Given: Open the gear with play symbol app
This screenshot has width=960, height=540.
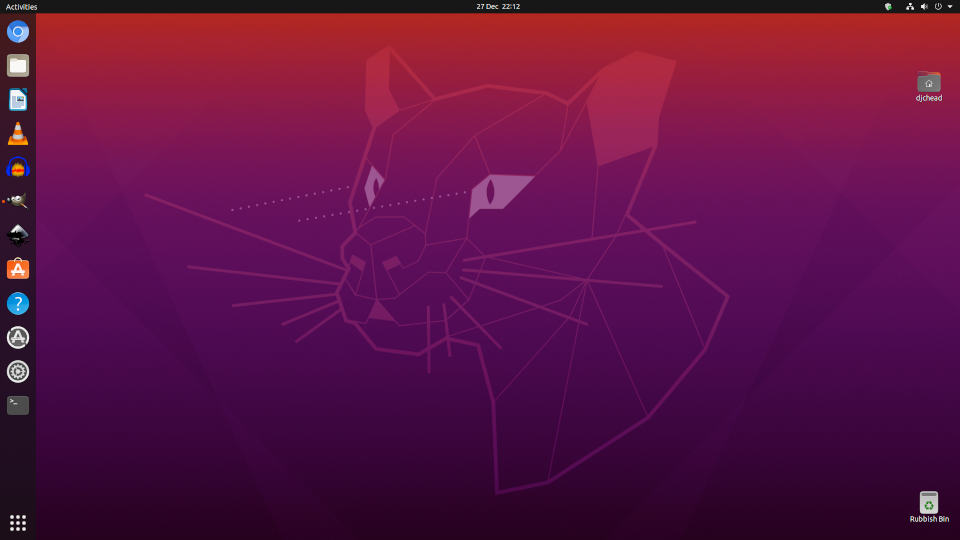Looking at the screenshot, I should coord(18,372).
